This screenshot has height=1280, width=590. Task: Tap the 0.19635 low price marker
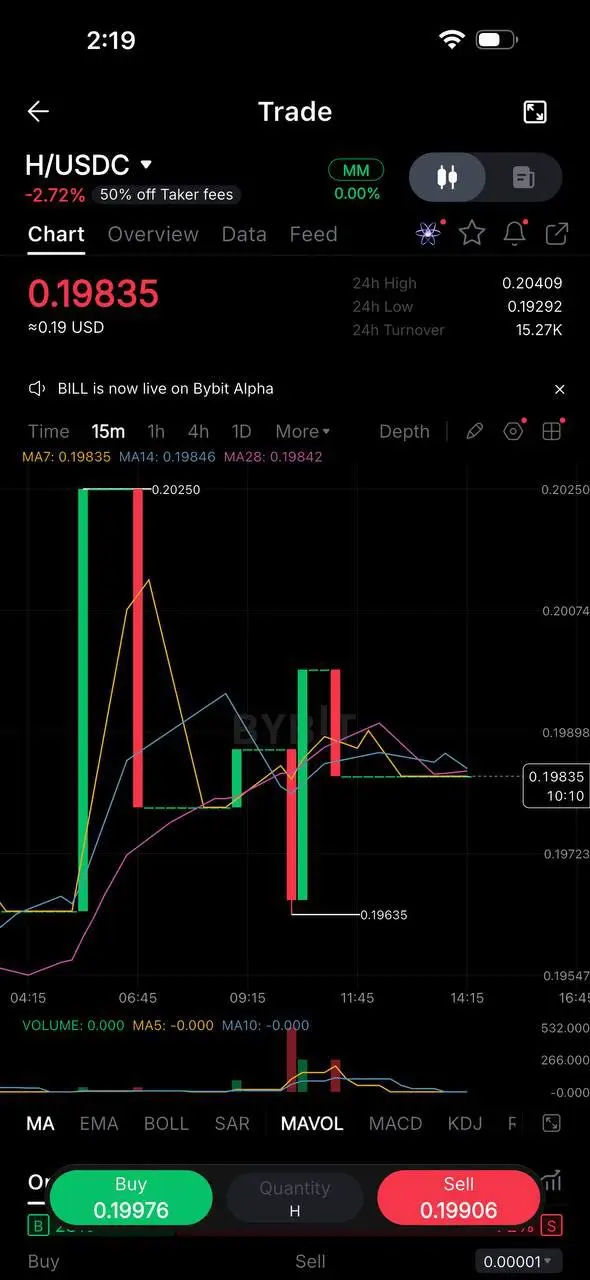pyautogui.click(x=384, y=915)
